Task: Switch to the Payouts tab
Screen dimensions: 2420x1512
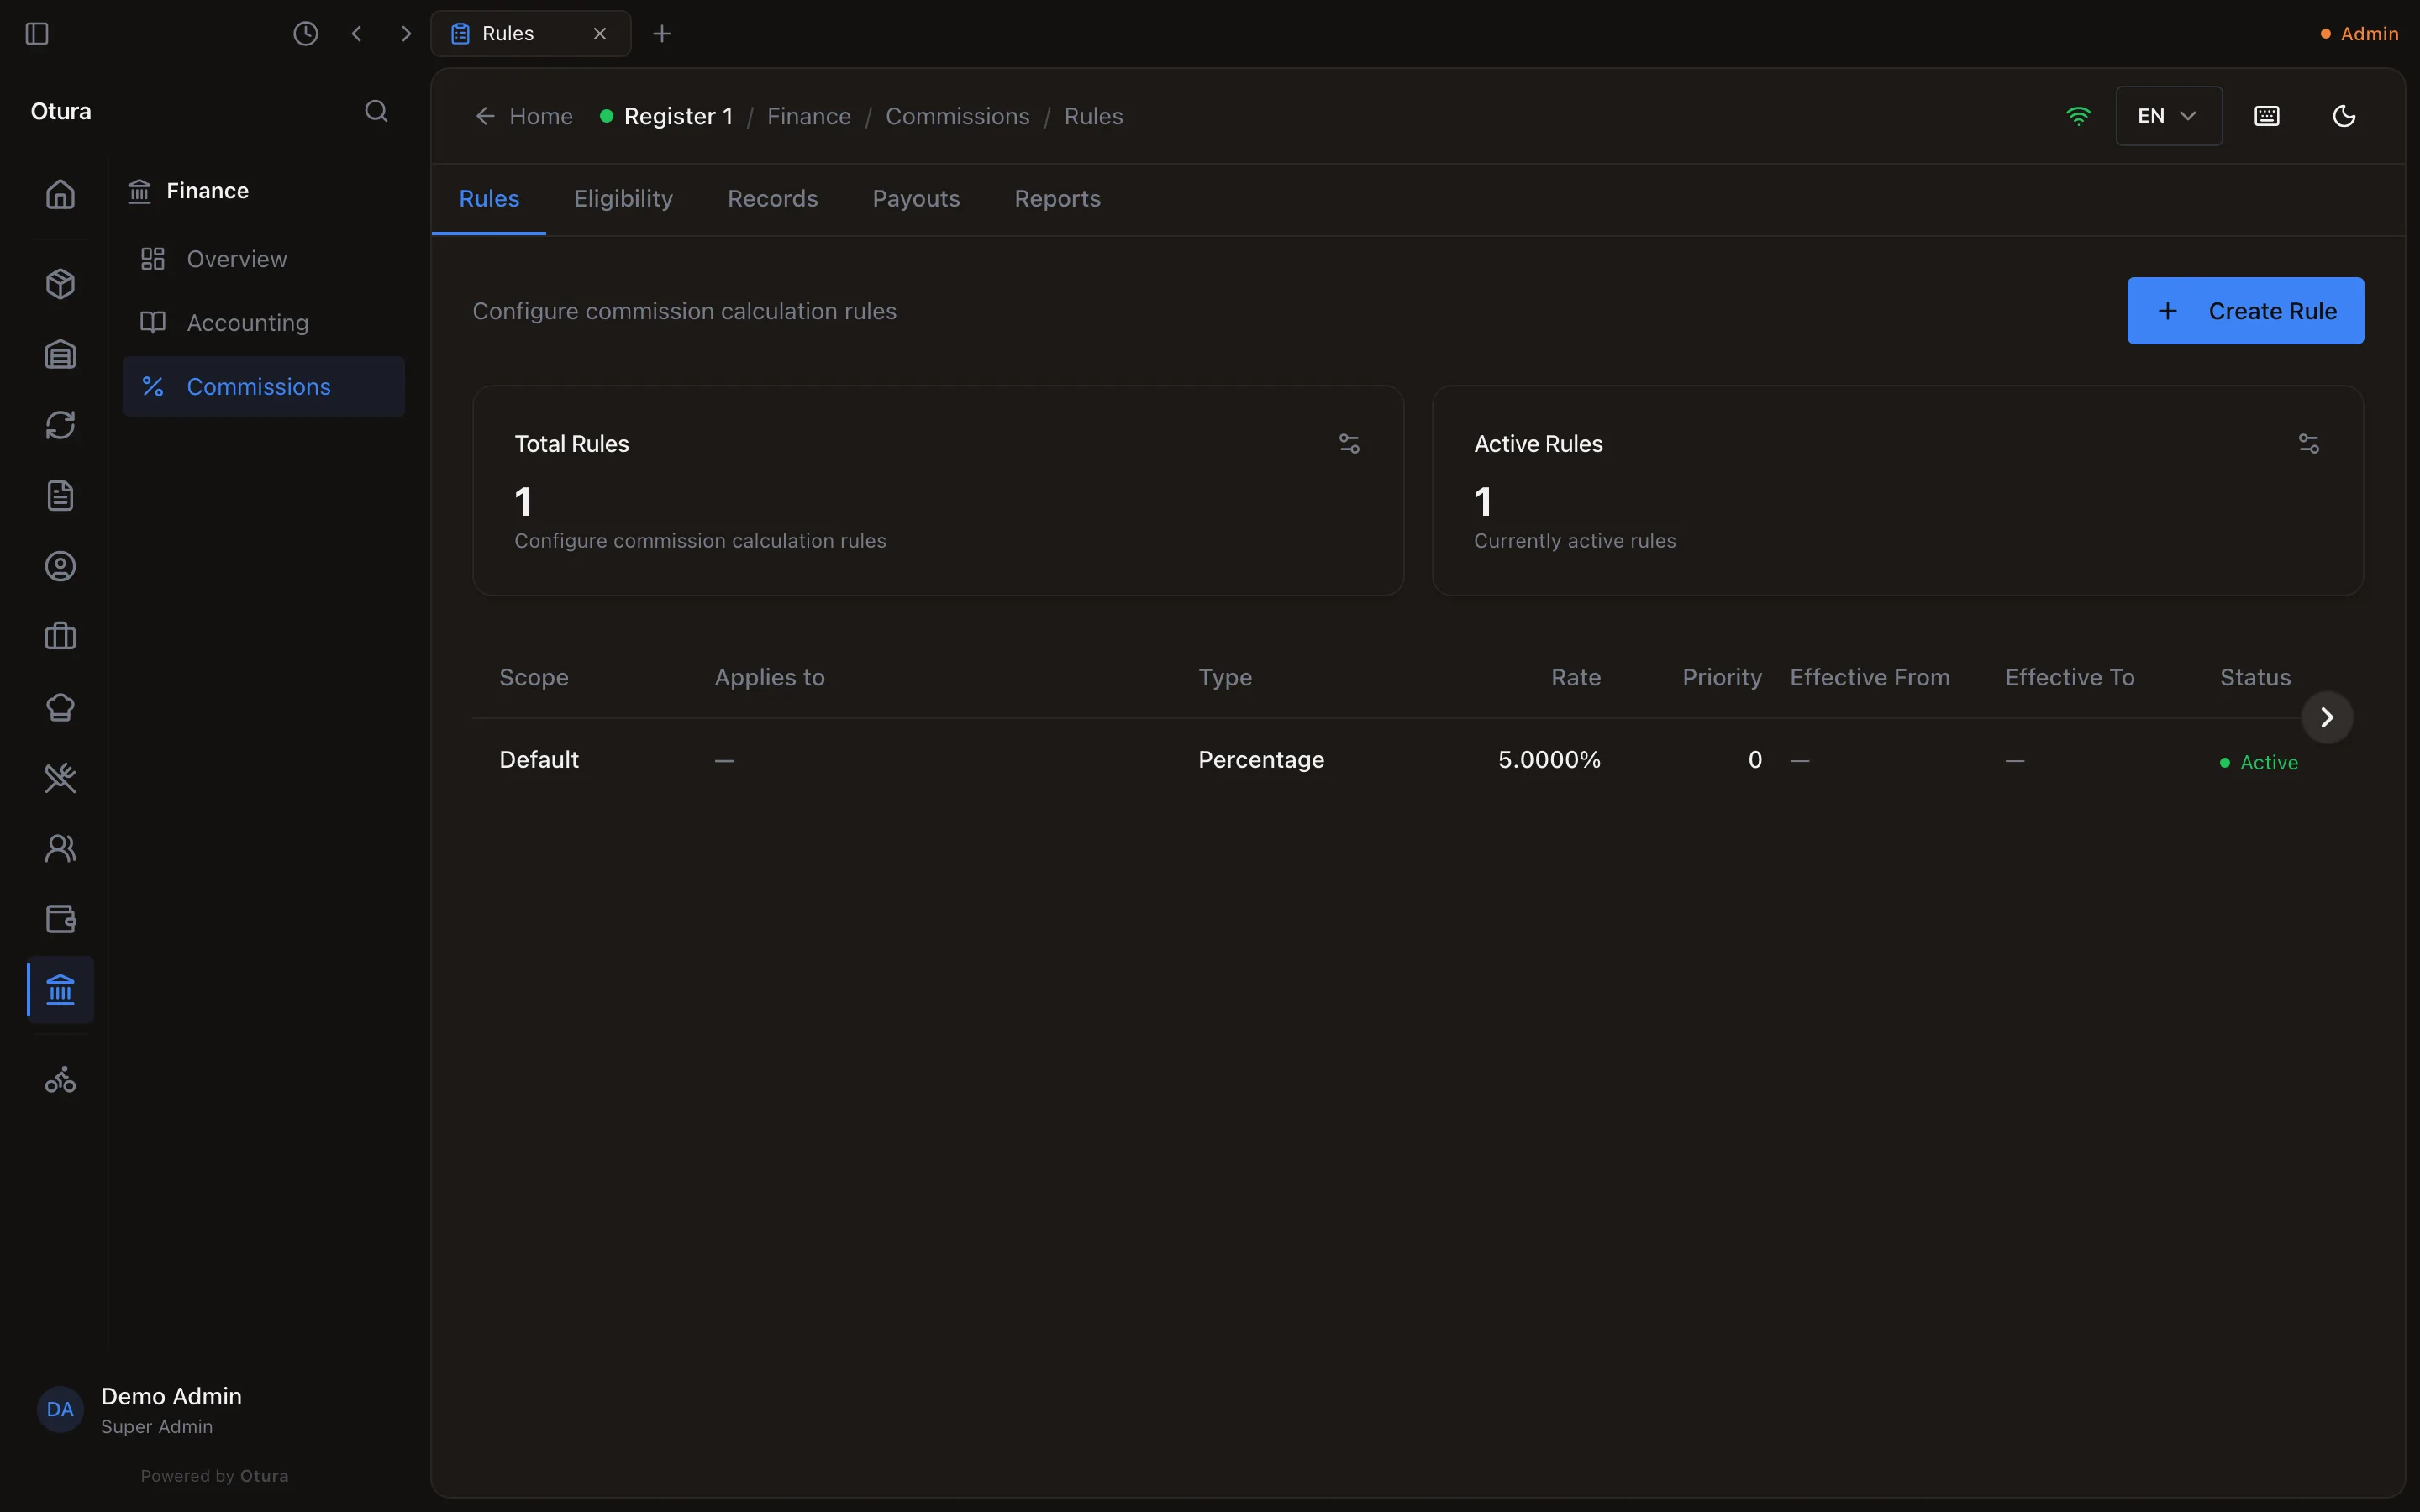Action: pos(916,199)
